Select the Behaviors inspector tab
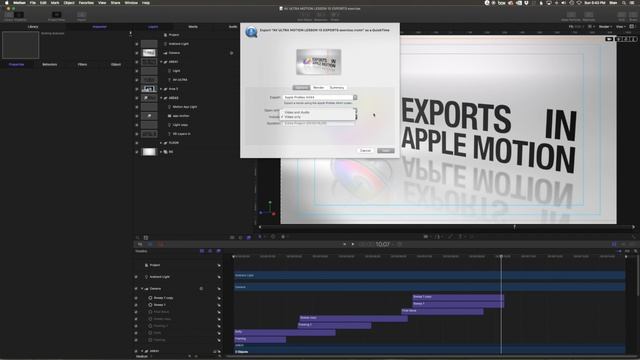Image resolution: width=640 pixels, height=360 pixels. point(49,64)
